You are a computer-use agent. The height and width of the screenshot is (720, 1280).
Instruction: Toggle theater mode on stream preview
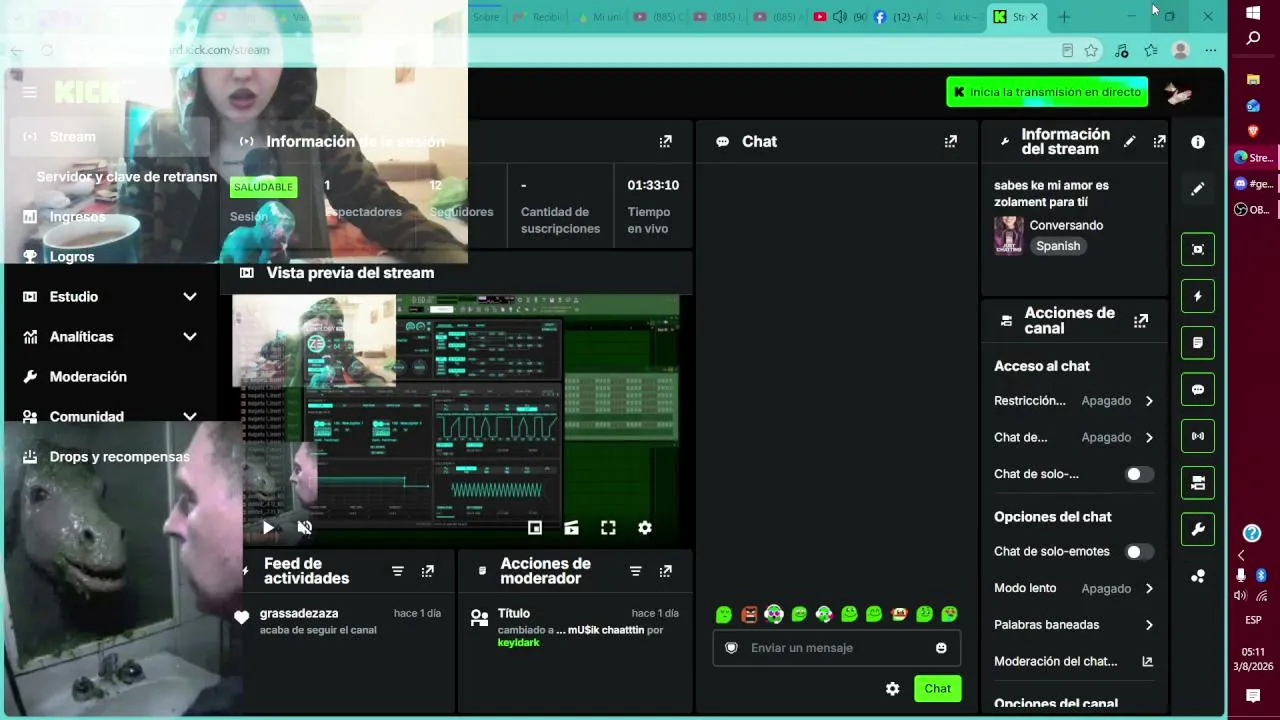coord(571,528)
